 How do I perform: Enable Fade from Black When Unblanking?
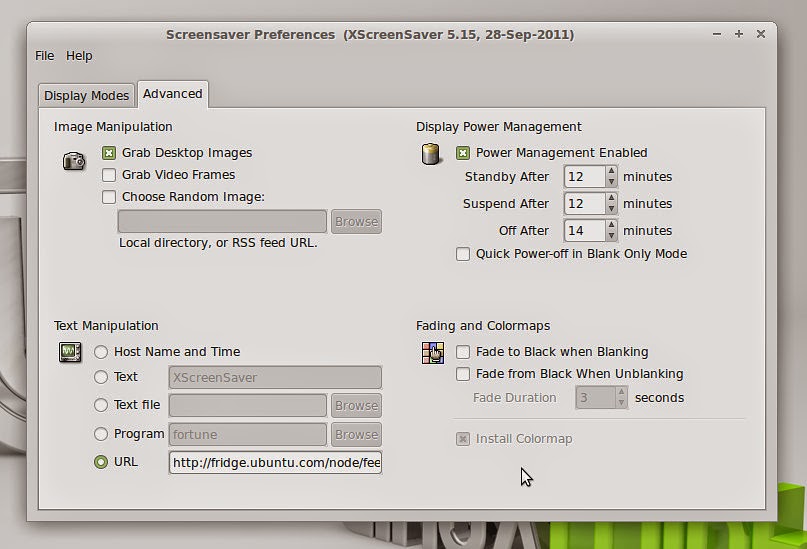(x=463, y=374)
